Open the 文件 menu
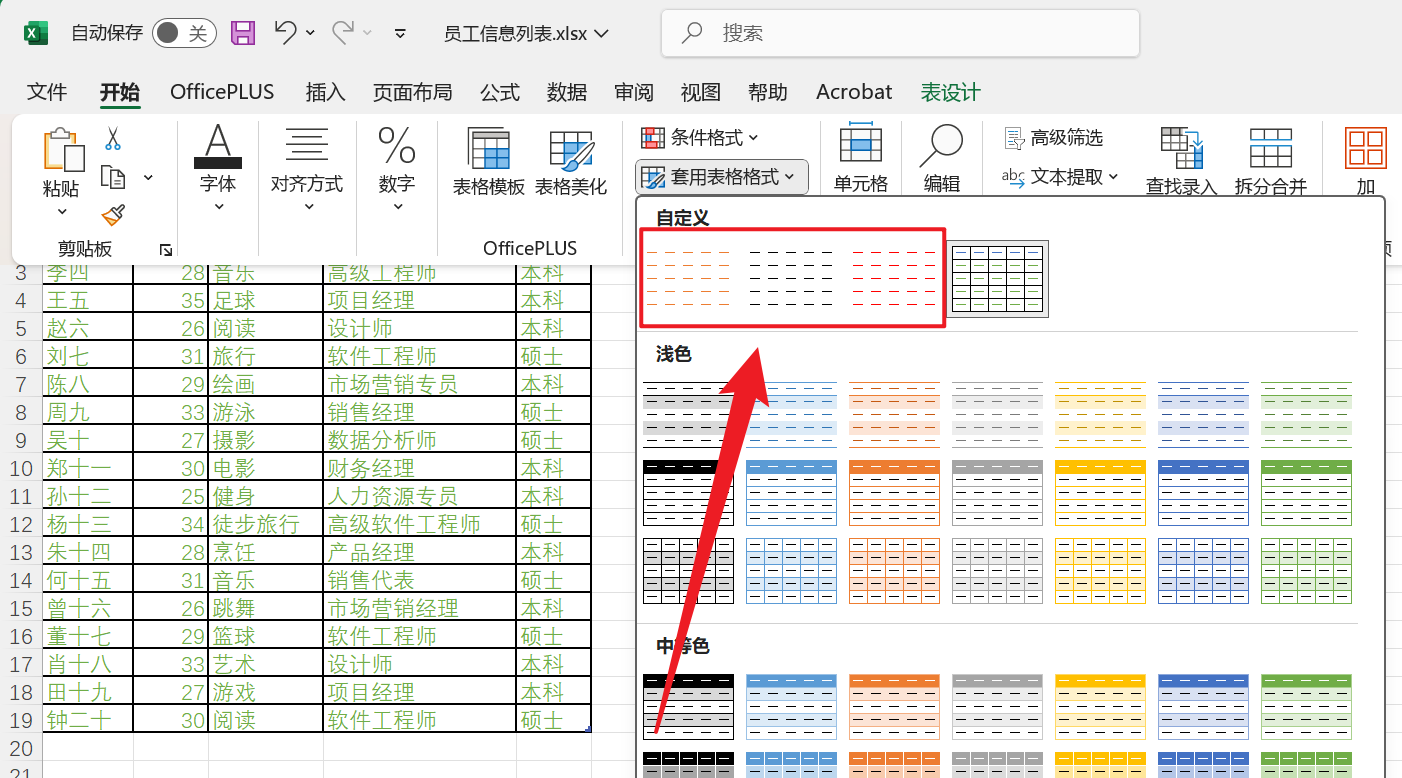1402x778 pixels. click(47, 92)
